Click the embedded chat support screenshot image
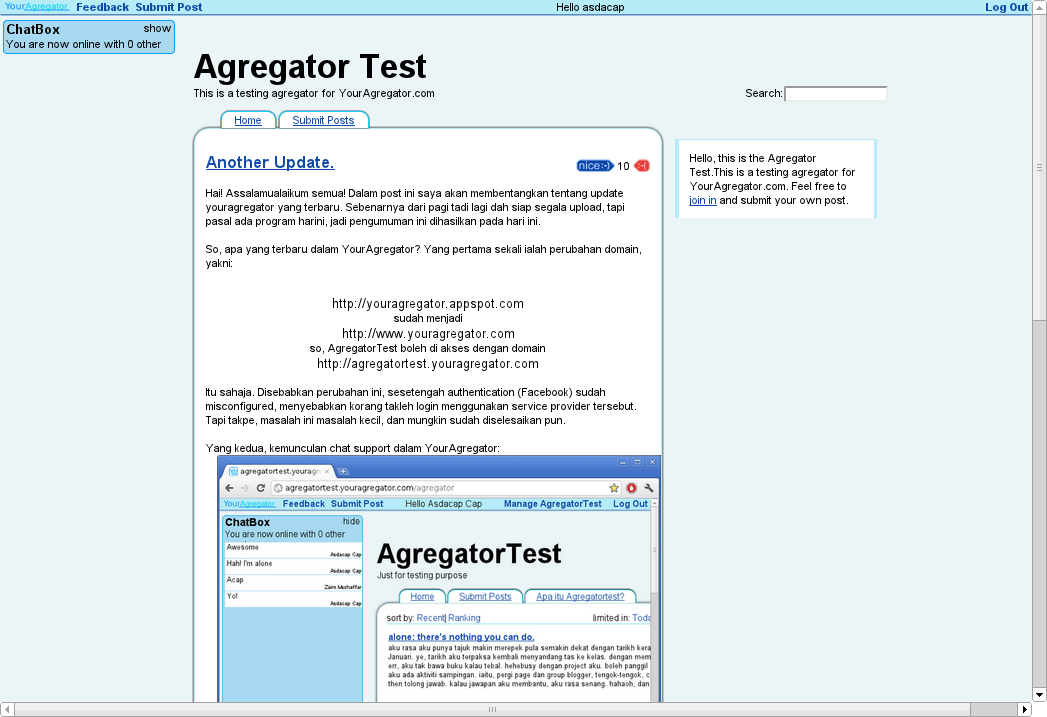This screenshot has width=1047, height=717. pos(439,578)
